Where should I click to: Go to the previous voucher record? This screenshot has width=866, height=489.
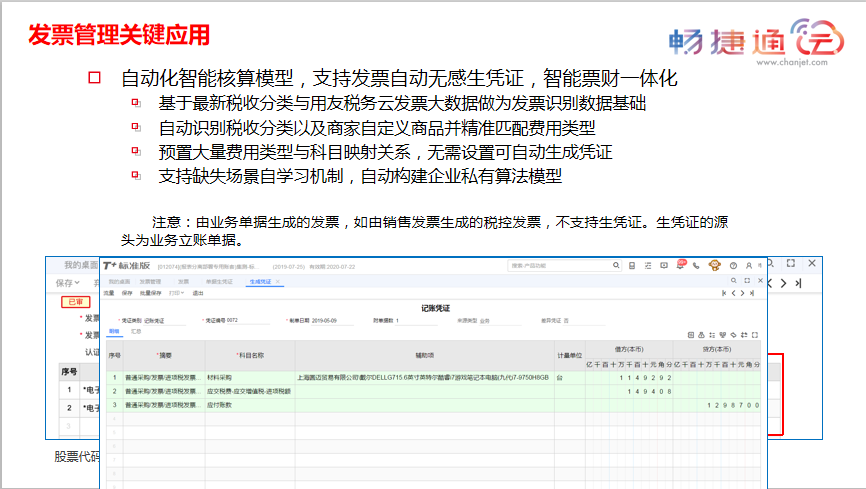733,293
